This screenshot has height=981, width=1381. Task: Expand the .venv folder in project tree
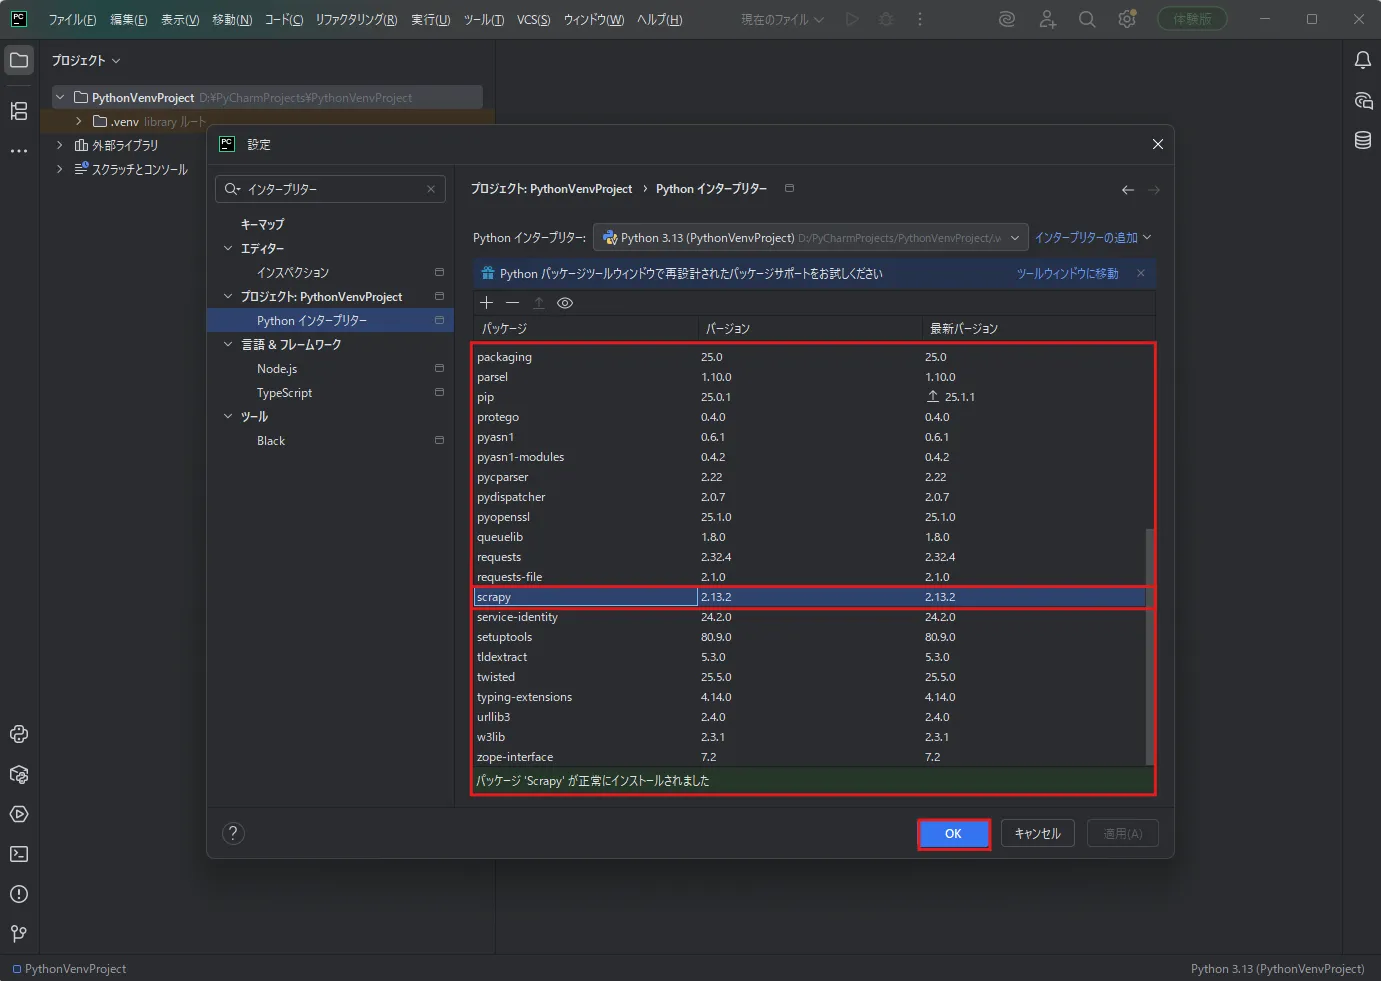[79, 121]
